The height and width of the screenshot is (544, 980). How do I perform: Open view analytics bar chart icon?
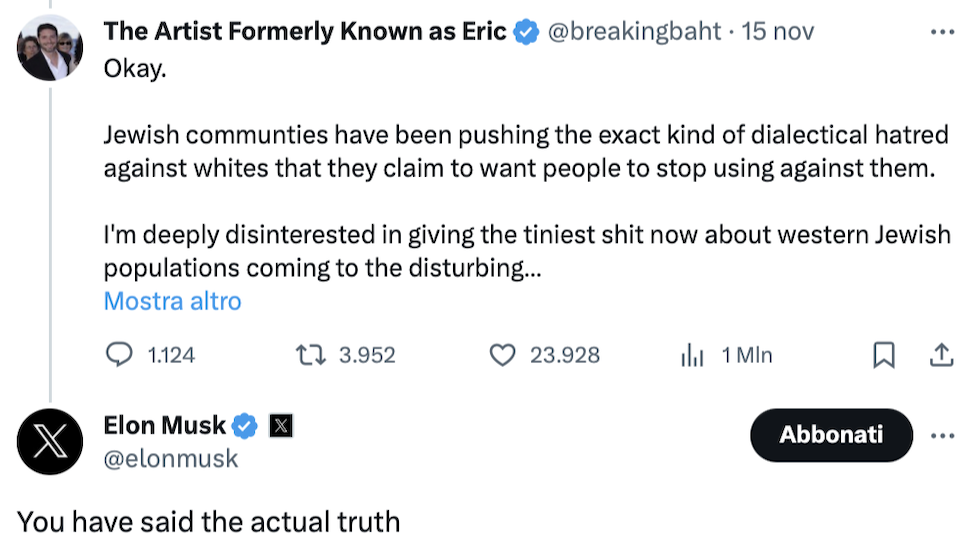692,355
